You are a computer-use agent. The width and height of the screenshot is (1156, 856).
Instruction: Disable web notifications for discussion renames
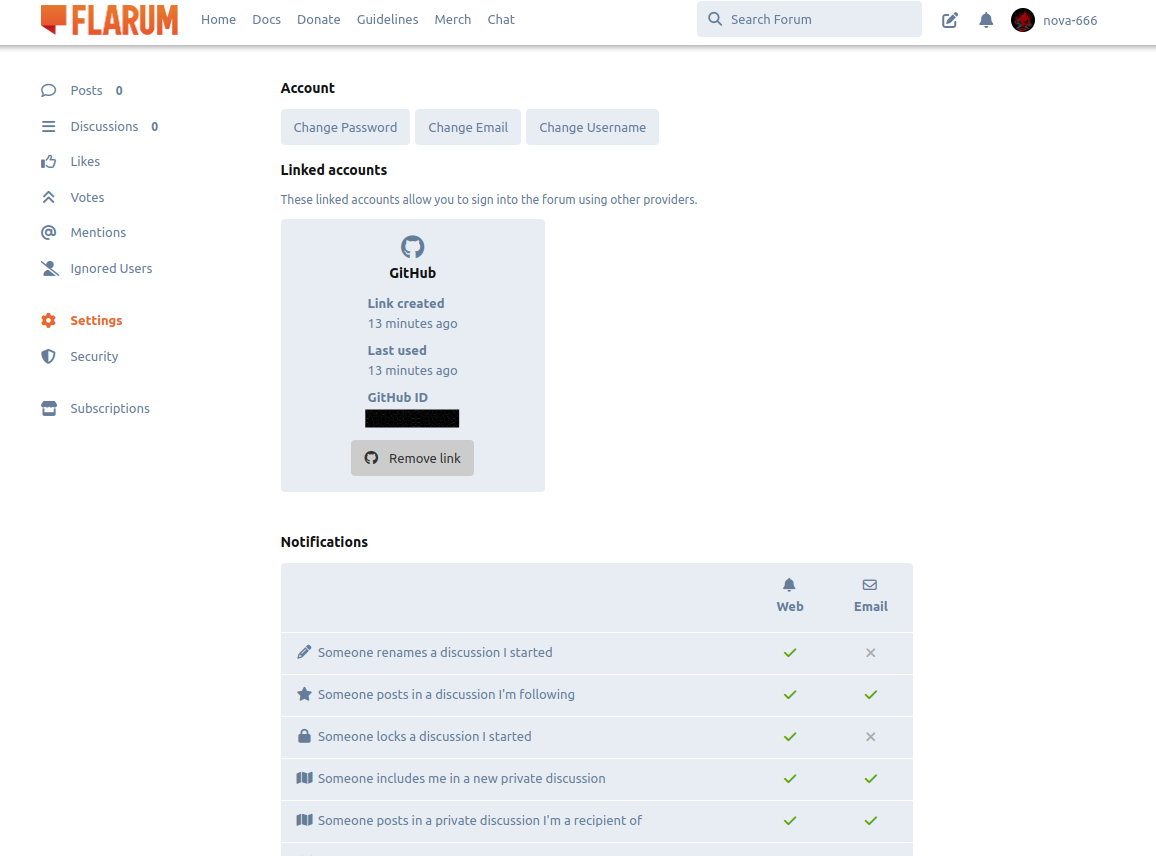click(790, 652)
